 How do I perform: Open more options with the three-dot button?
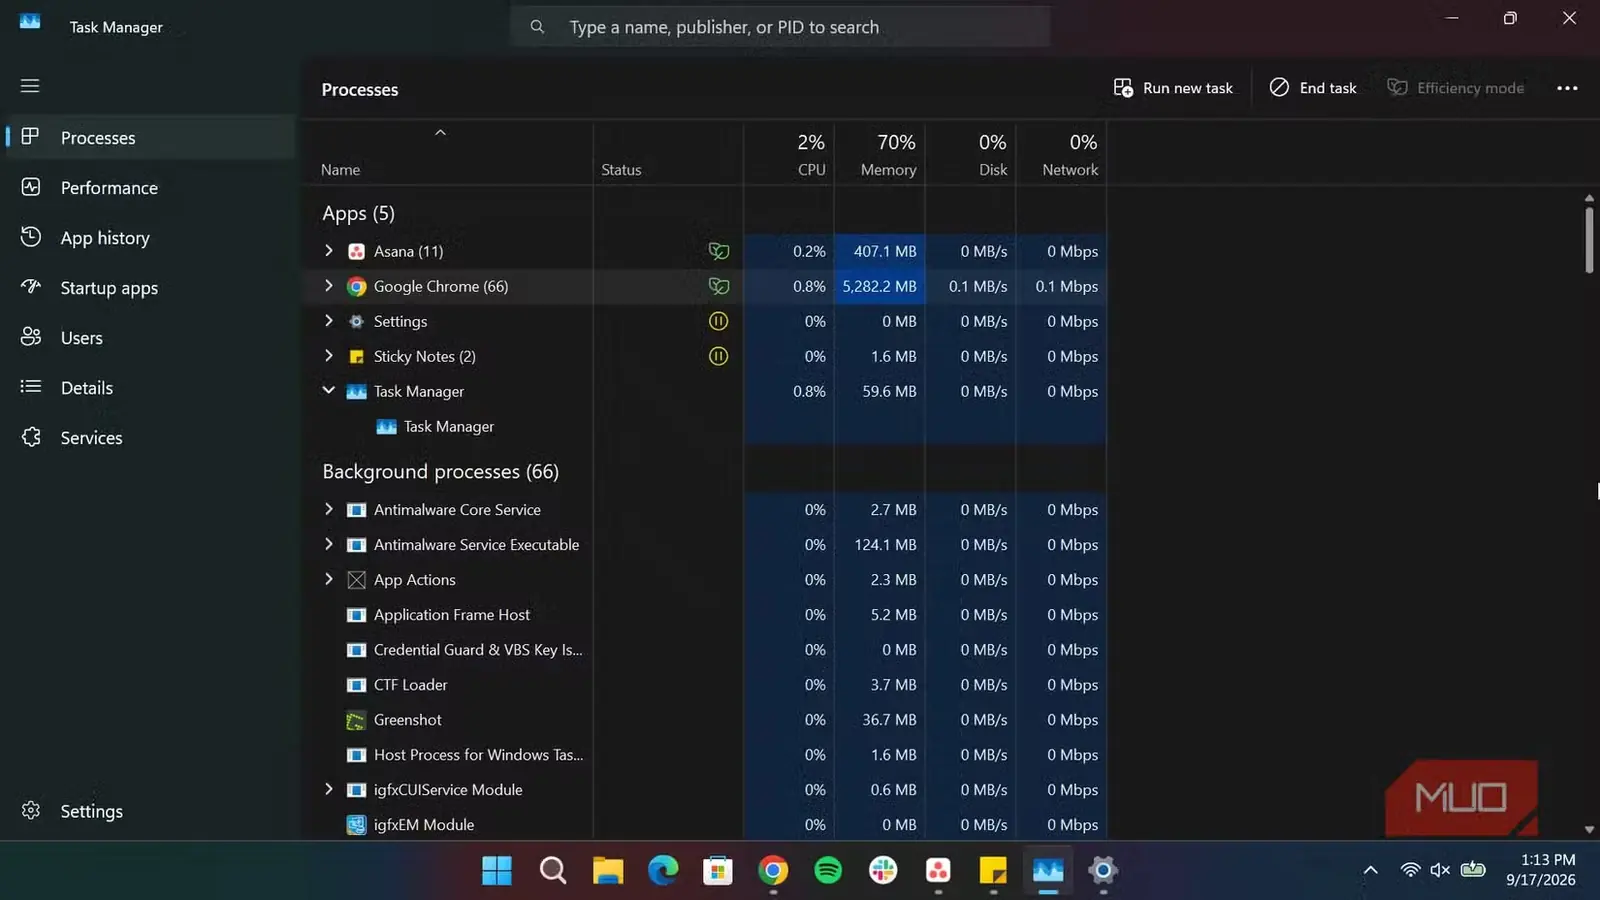pyautogui.click(x=1567, y=88)
